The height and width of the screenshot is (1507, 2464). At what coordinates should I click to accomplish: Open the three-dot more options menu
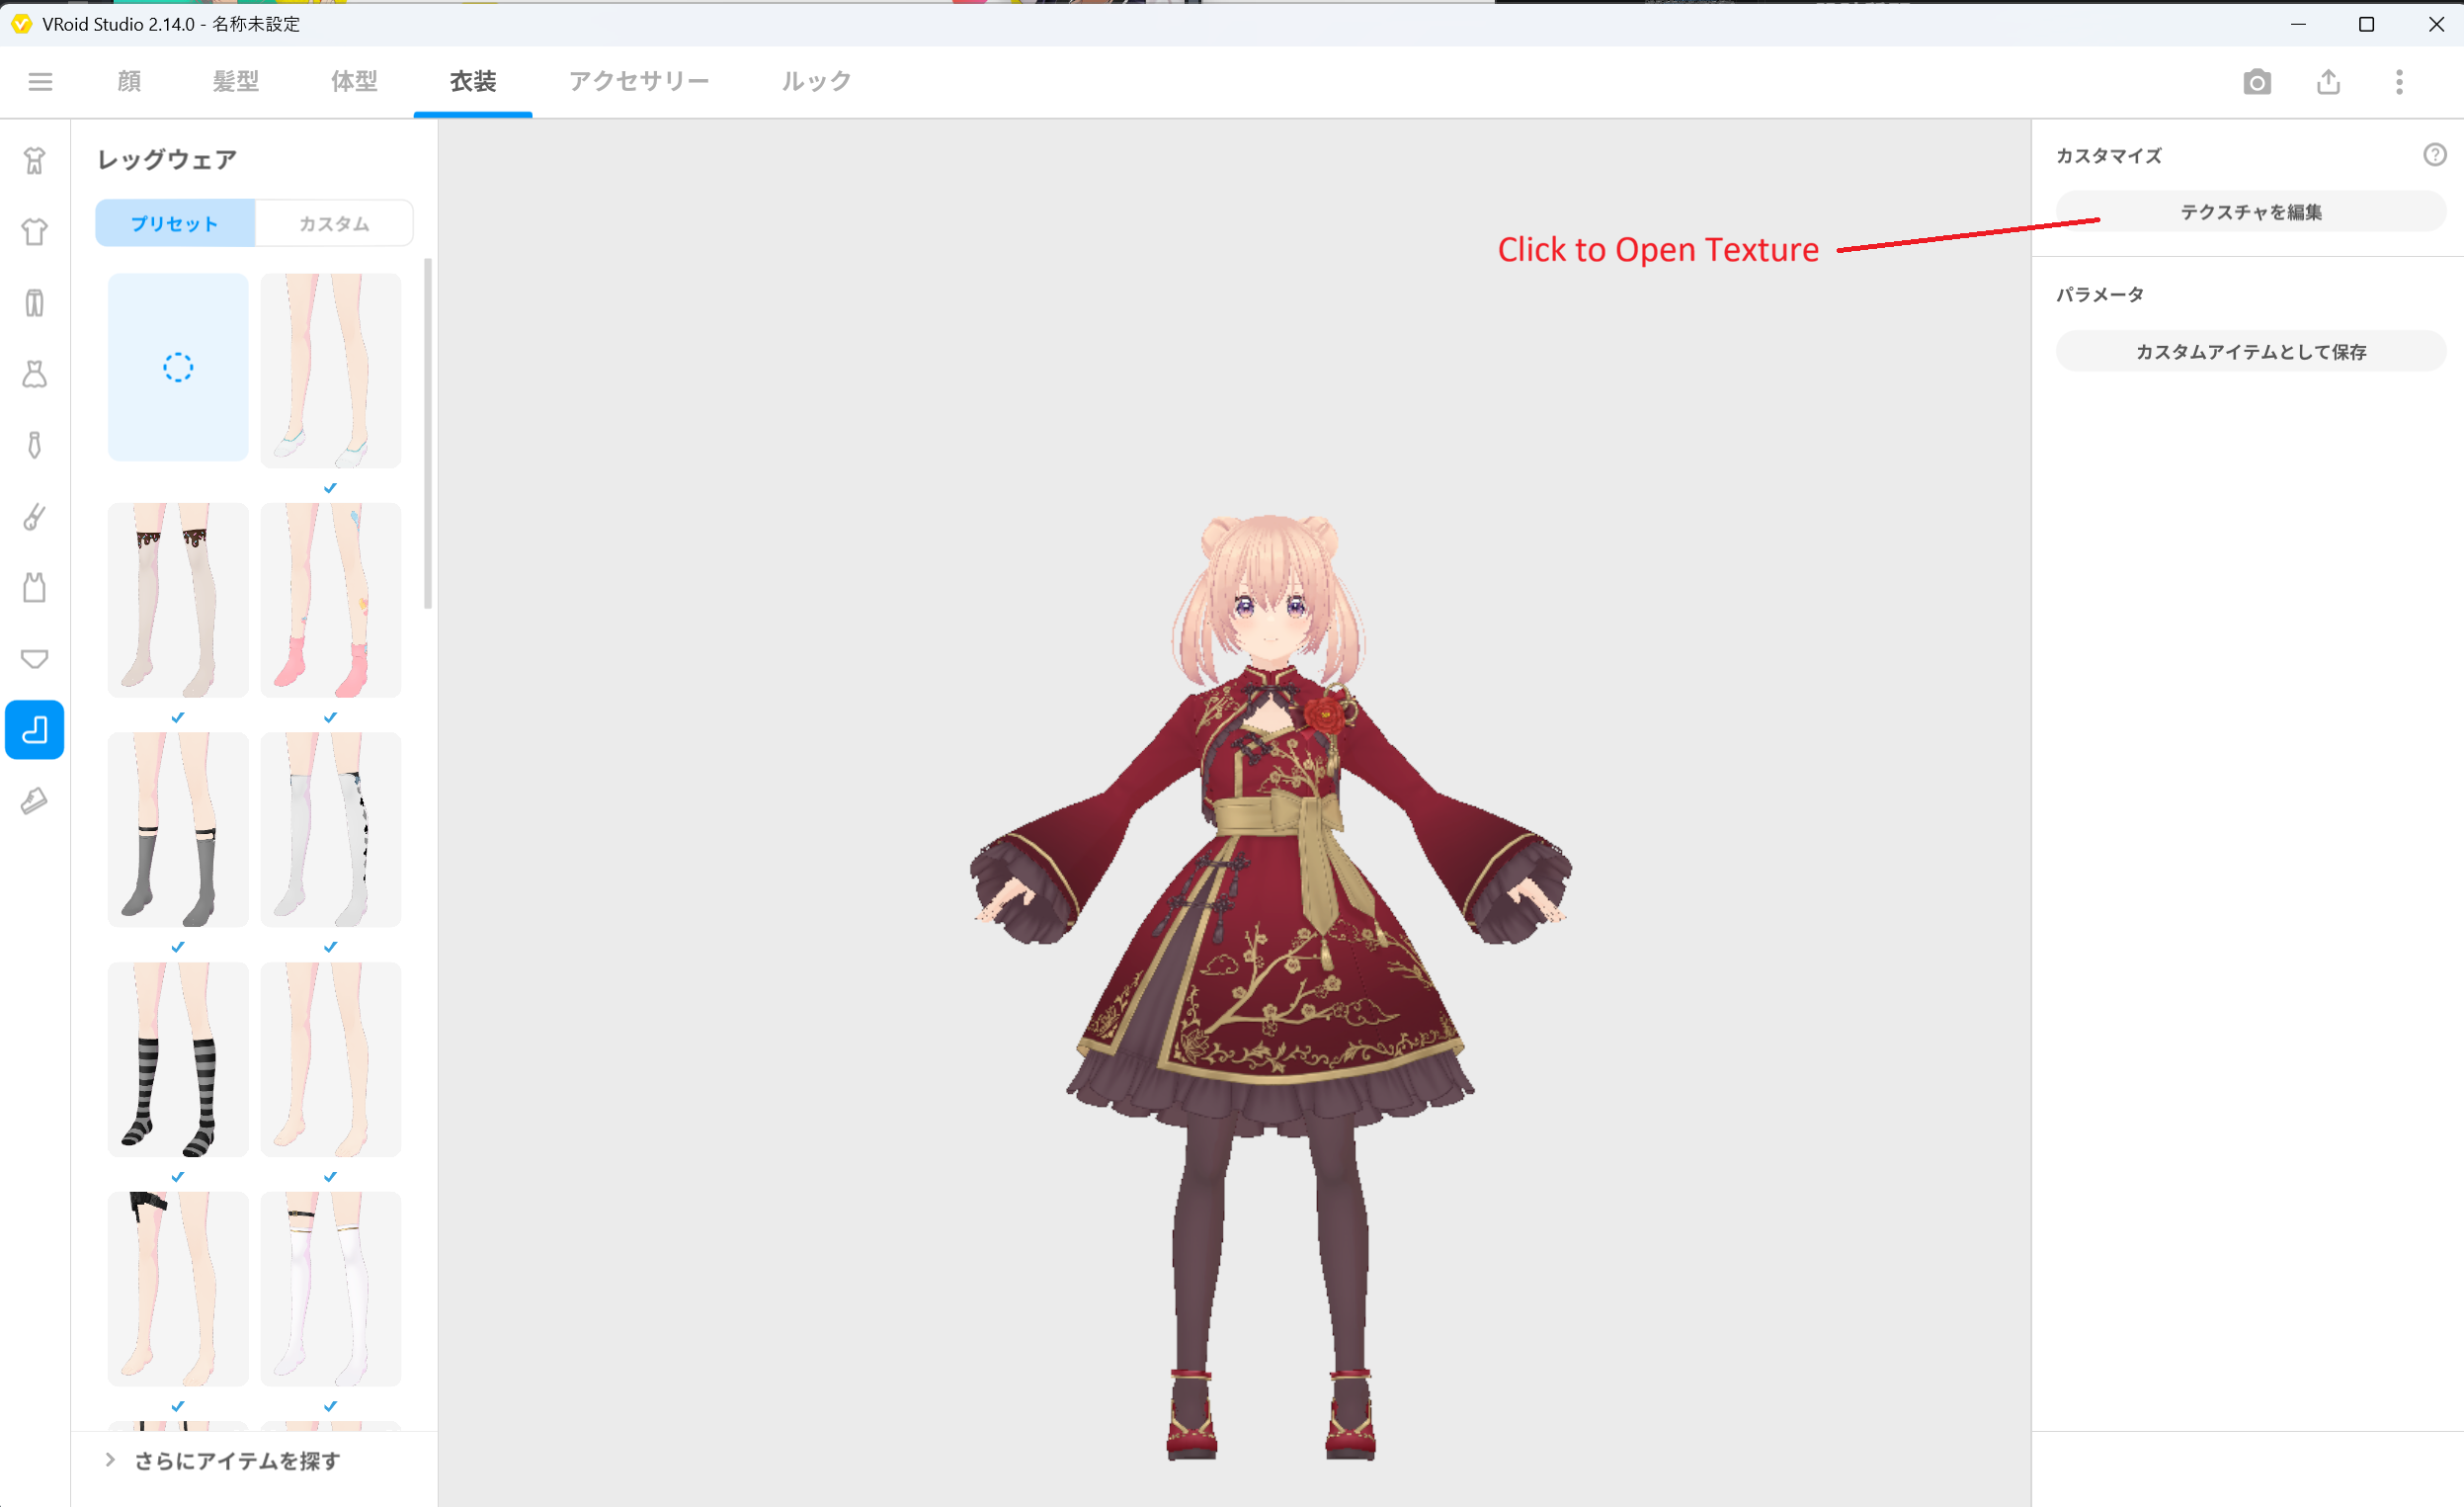click(2399, 82)
